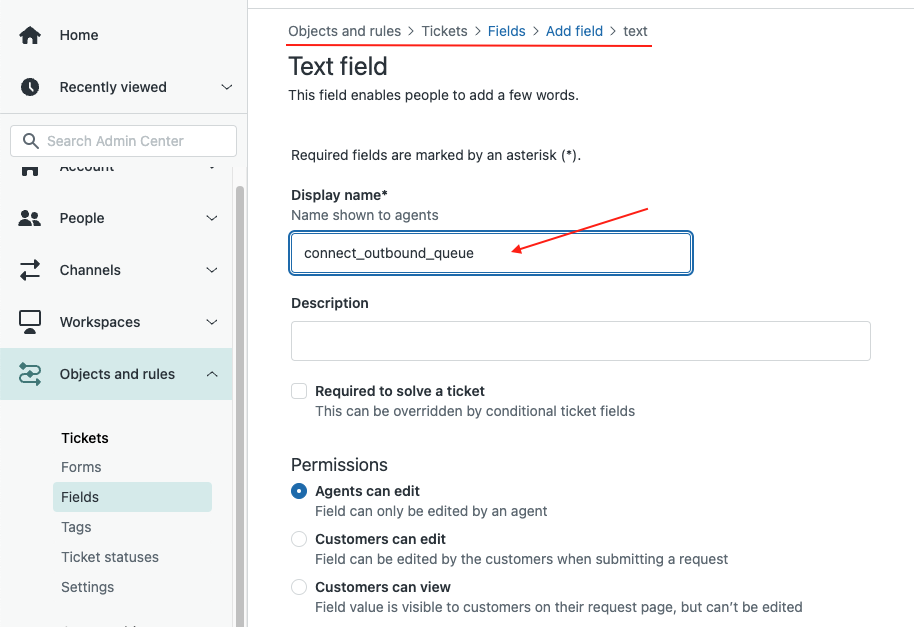Choose the Customers can view option

(298, 587)
